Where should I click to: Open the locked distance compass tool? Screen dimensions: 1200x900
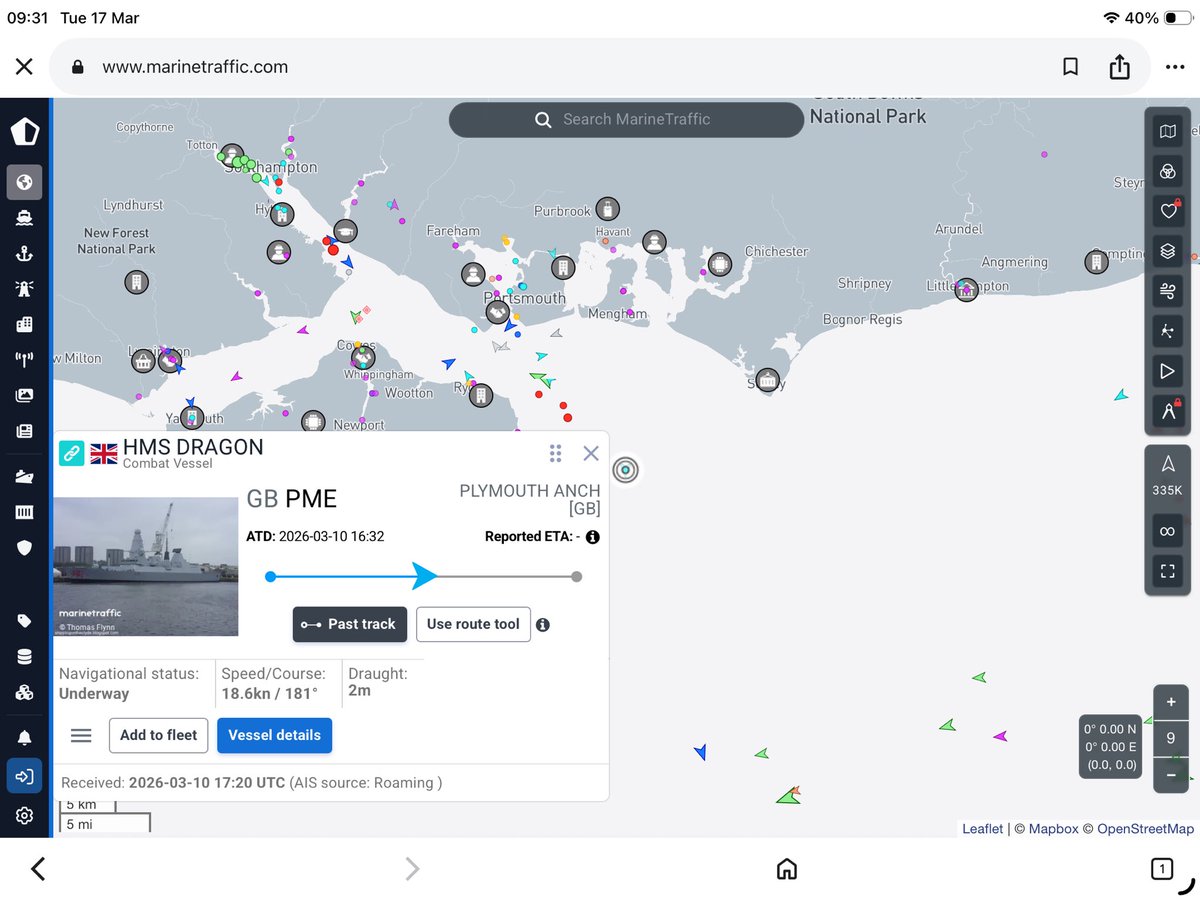[x=1167, y=410]
